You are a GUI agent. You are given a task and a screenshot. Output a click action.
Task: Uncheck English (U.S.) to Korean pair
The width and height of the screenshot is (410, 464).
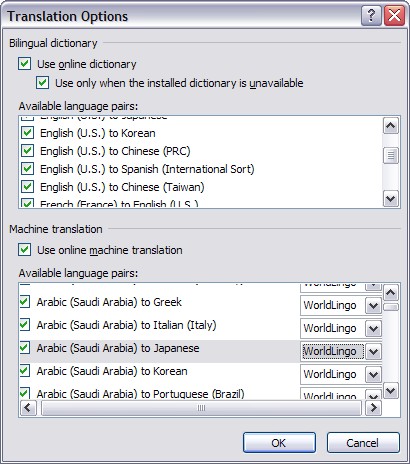click(x=27, y=133)
